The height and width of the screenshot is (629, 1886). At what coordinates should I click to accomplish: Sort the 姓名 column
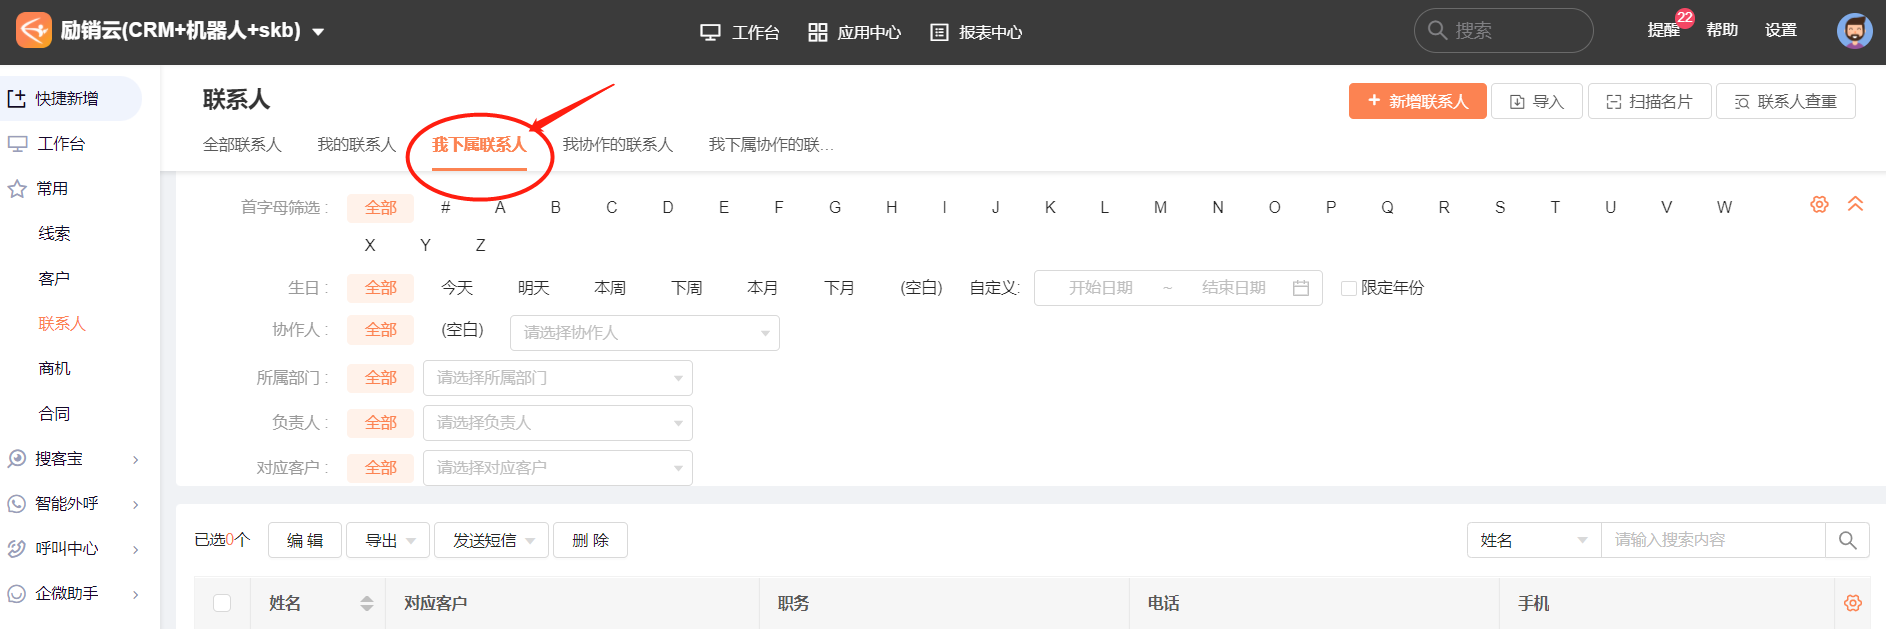tap(367, 603)
